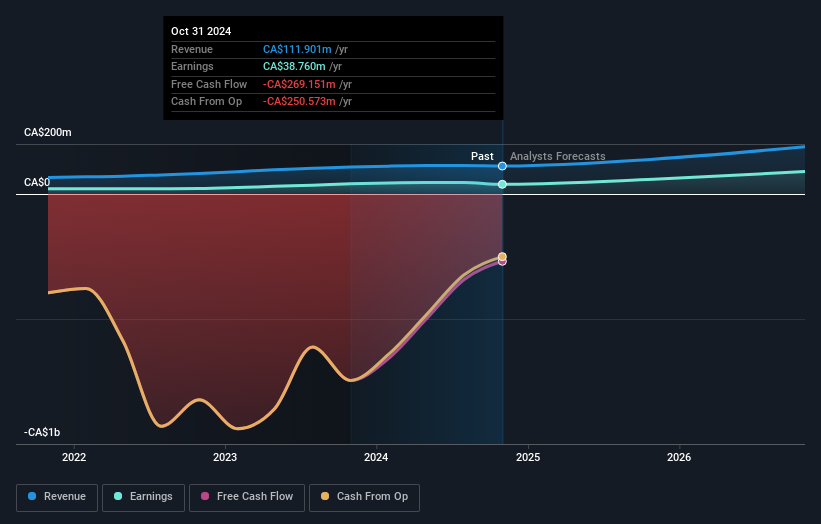Click the Oct 31 2024 tooltip date
821x524 pixels.
pyautogui.click(x=201, y=31)
